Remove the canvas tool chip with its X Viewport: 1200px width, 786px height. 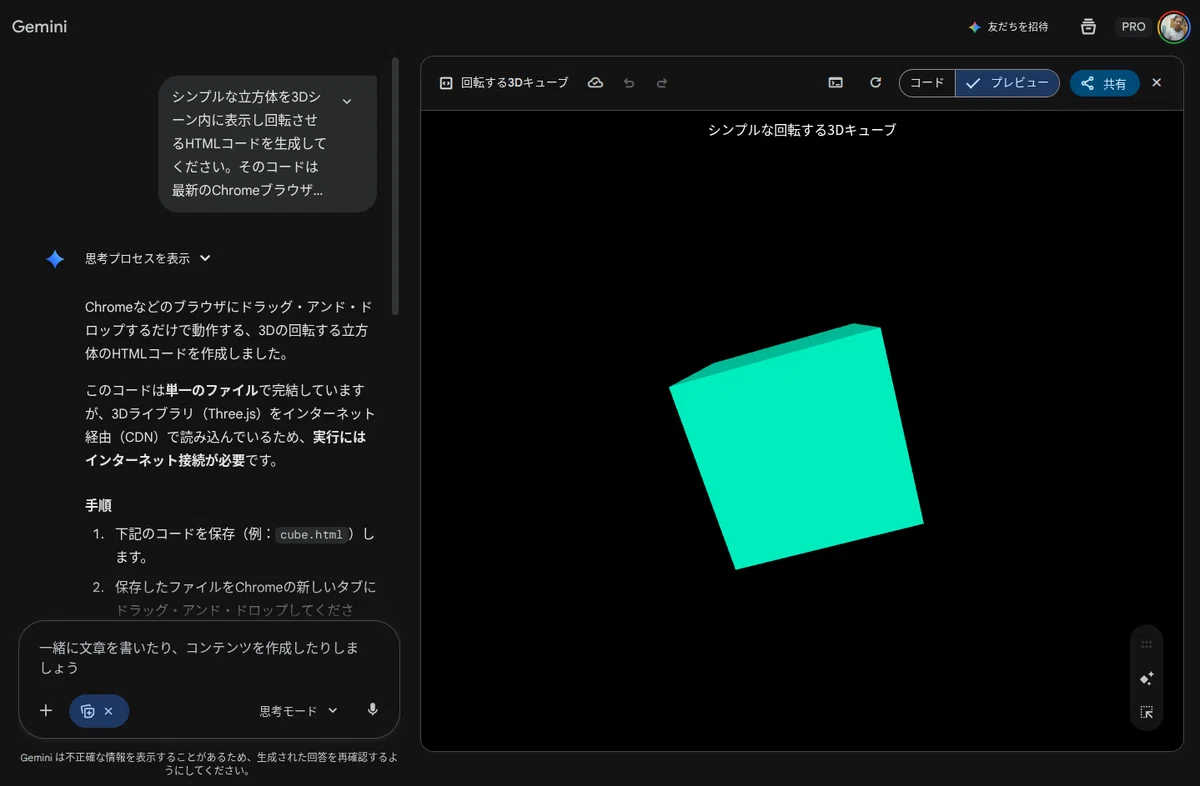pos(108,711)
